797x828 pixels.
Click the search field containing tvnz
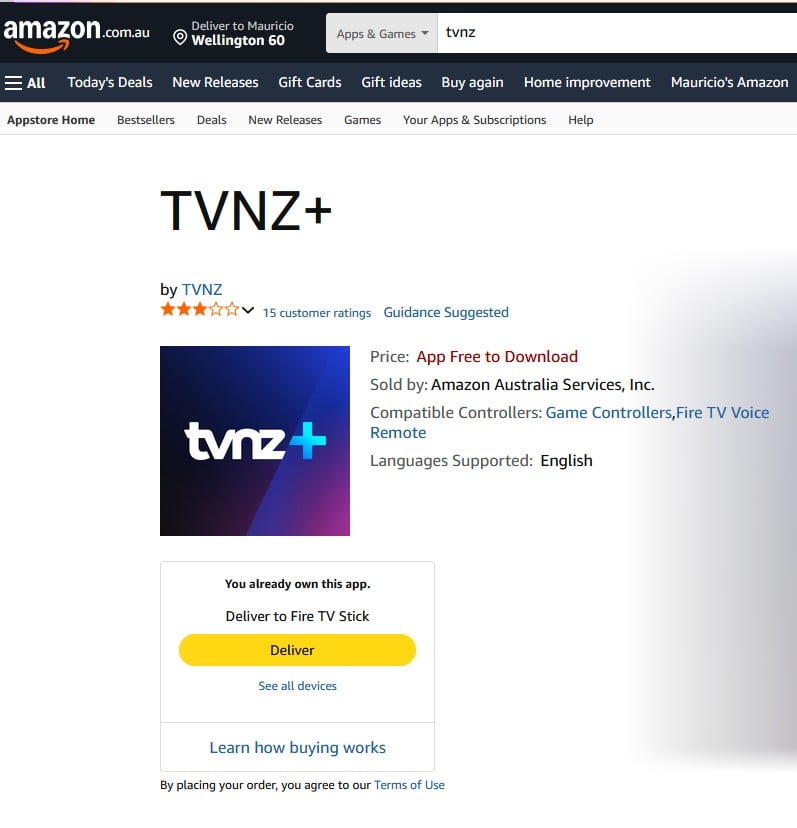pyautogui.click(x=617, y=33)
